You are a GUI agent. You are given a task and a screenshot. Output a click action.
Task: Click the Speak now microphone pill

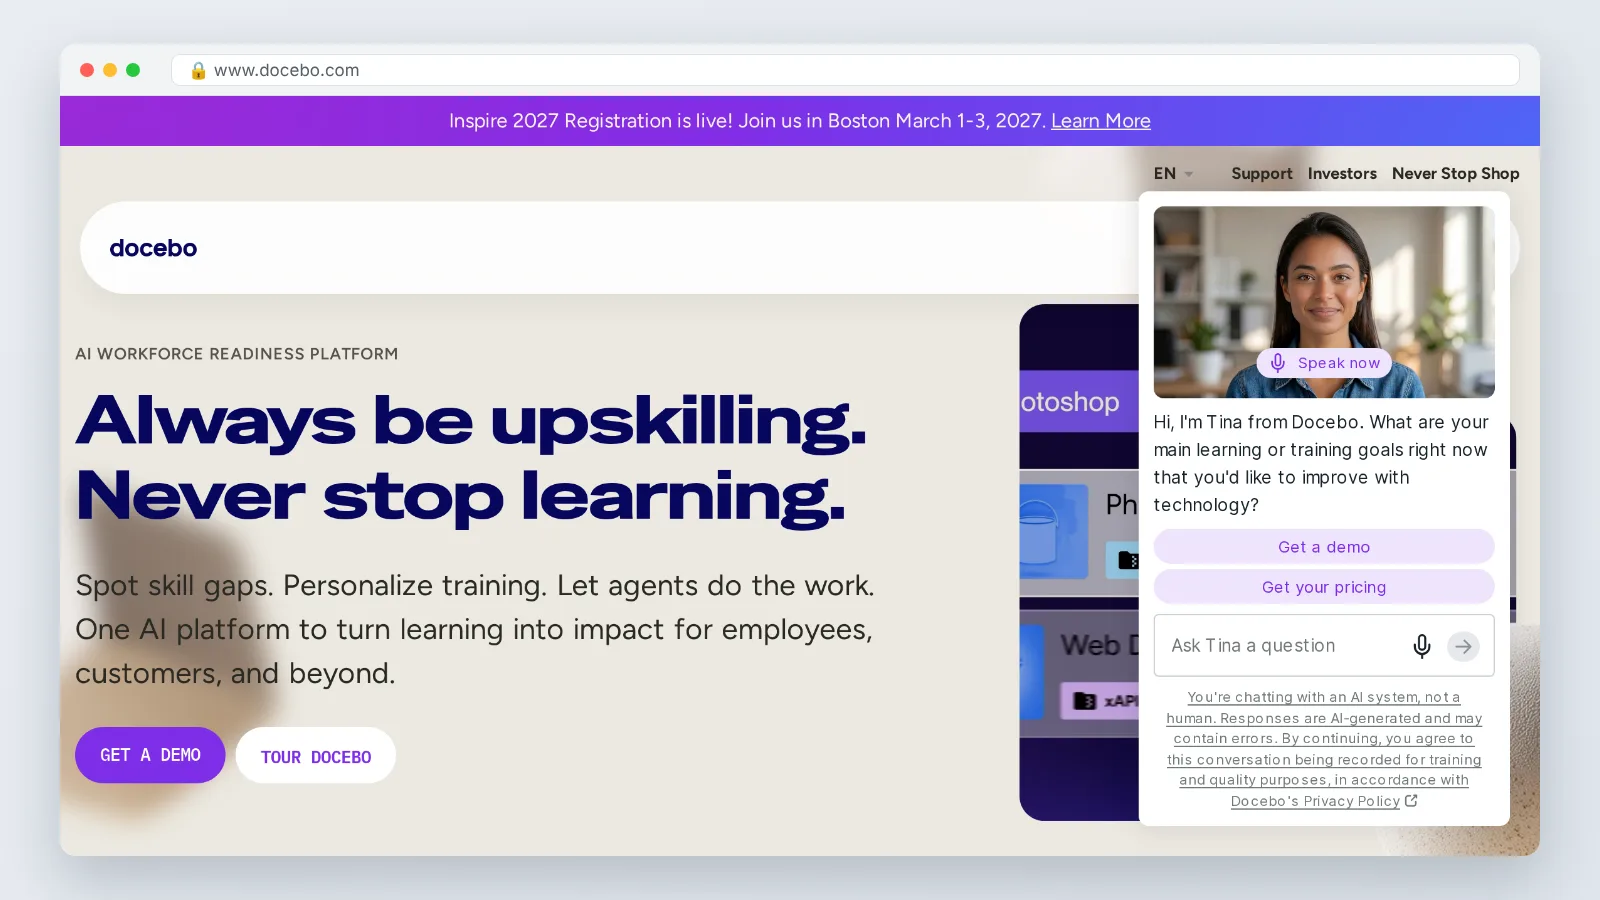coord(1324,363)
